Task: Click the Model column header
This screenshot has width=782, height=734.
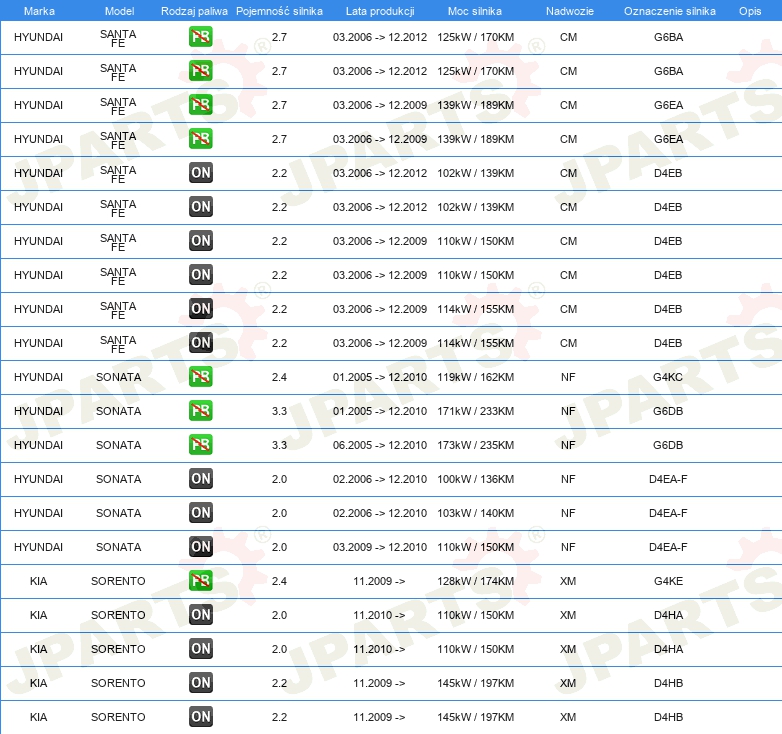Action: (120, 11)
